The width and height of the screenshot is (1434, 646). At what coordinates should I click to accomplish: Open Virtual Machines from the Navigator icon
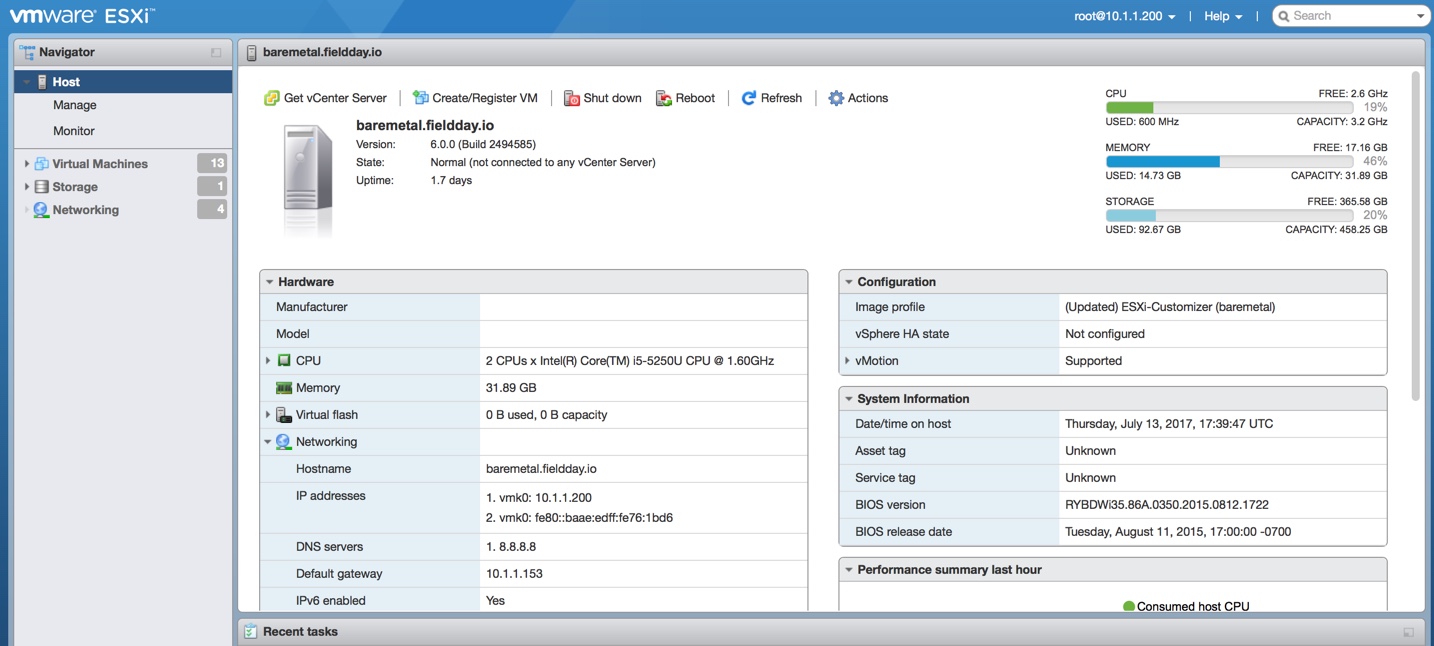(x=41, y=164)
